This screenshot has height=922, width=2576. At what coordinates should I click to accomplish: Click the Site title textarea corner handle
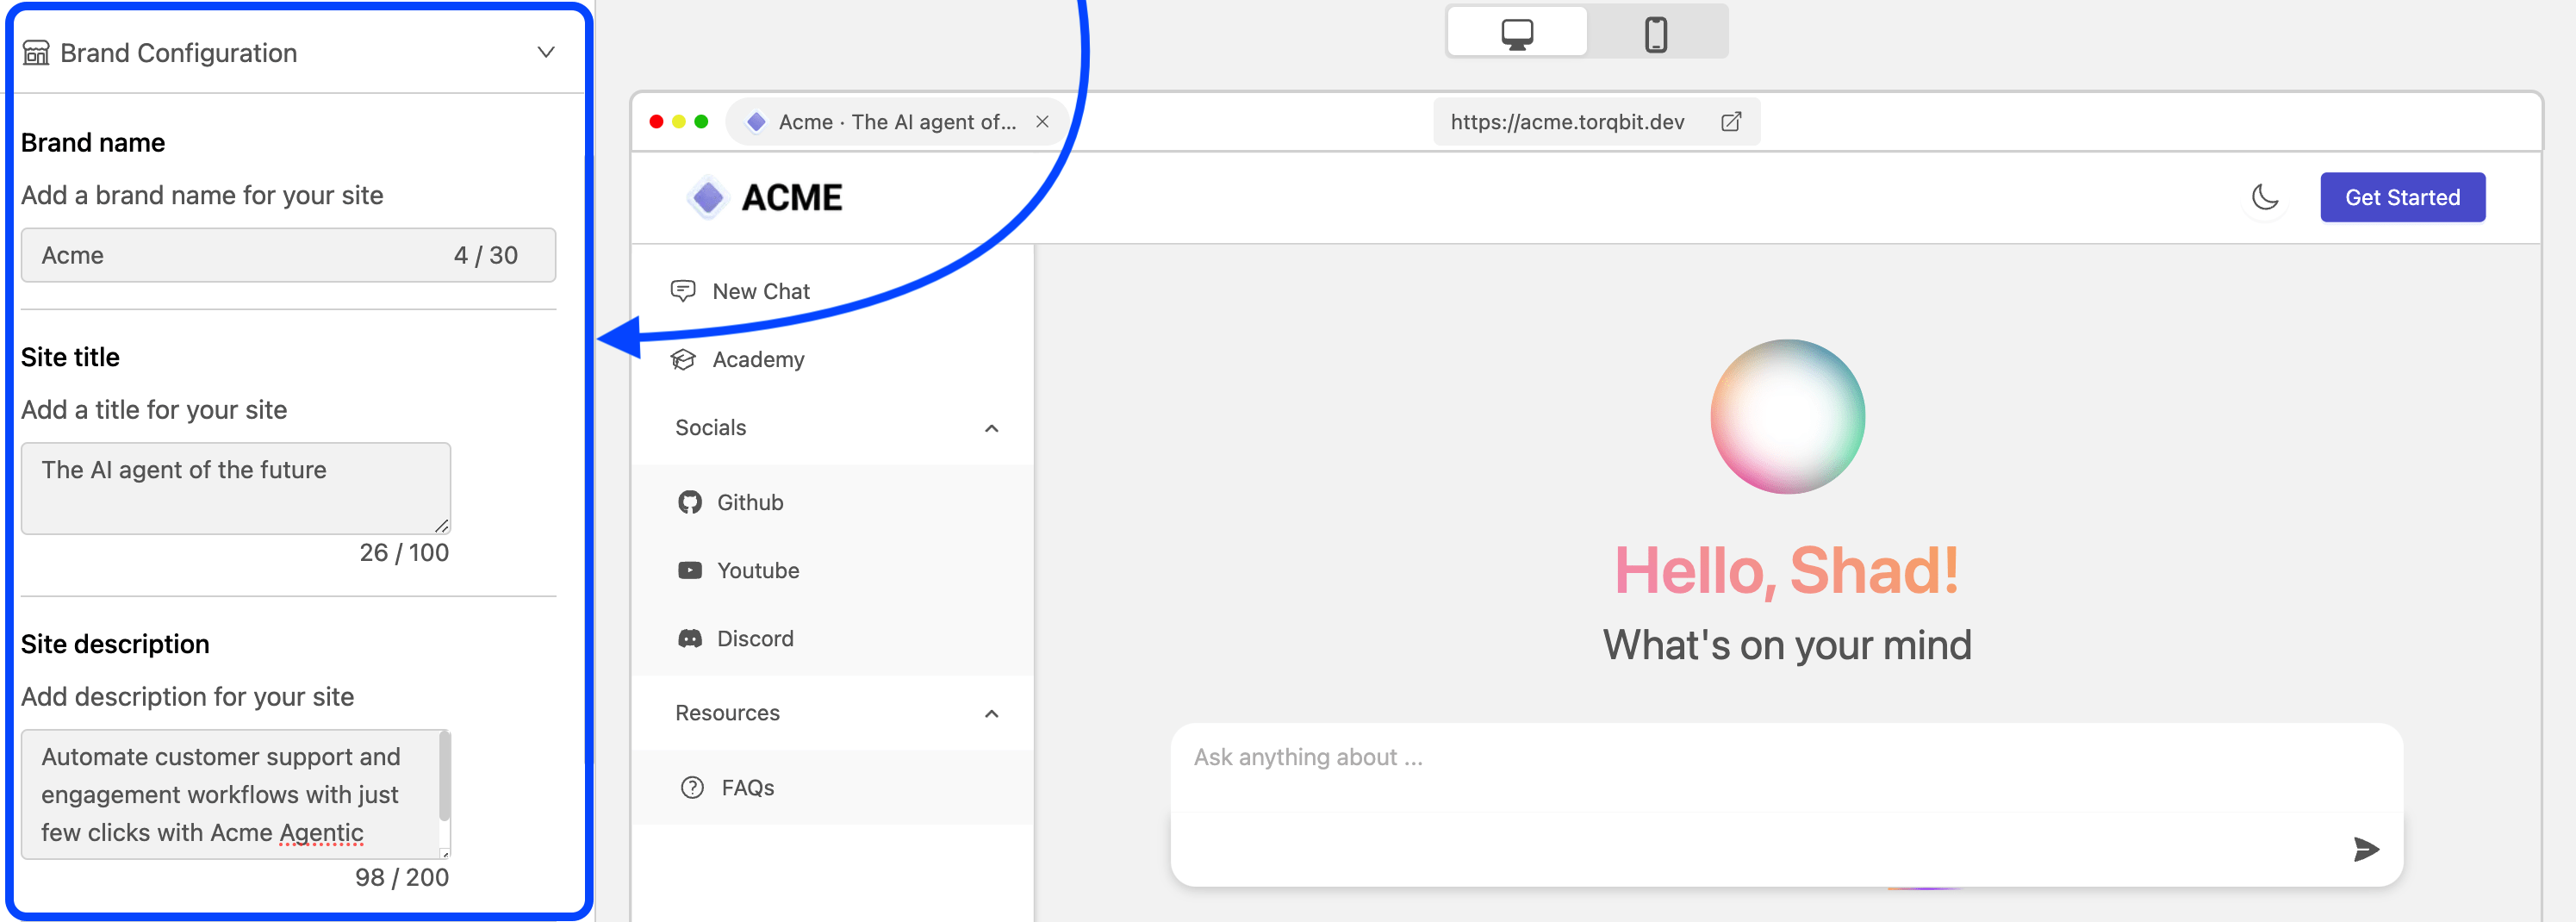pos(442,525)
